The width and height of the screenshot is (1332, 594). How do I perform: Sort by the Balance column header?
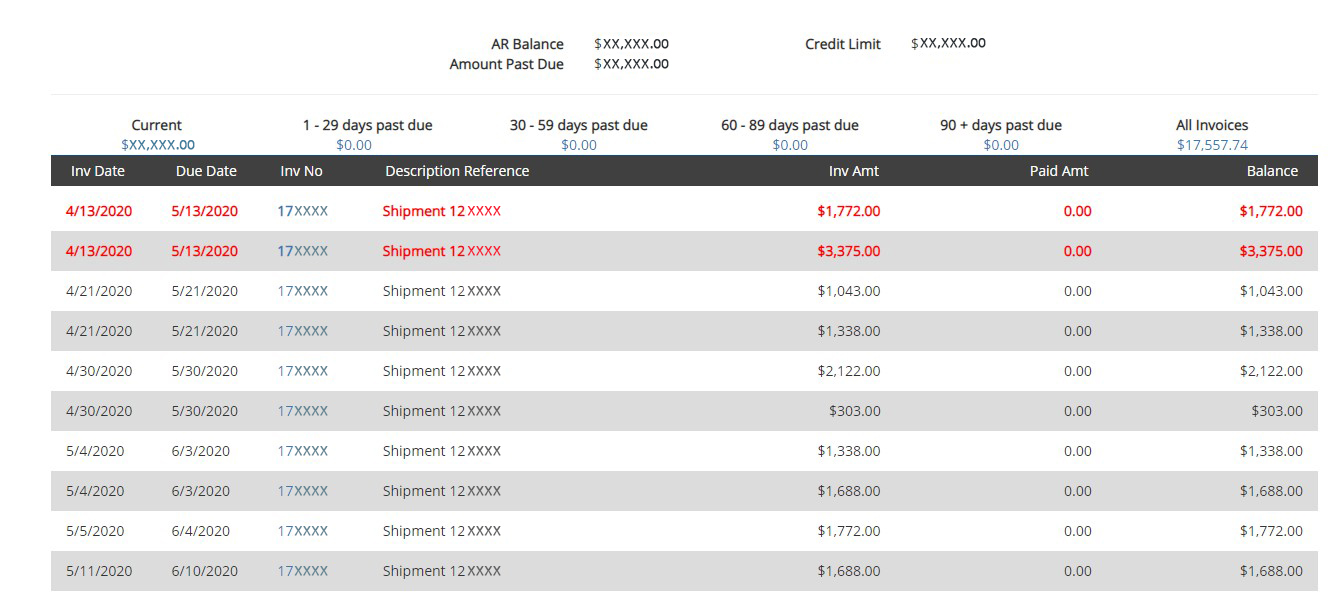[1272, 170]
